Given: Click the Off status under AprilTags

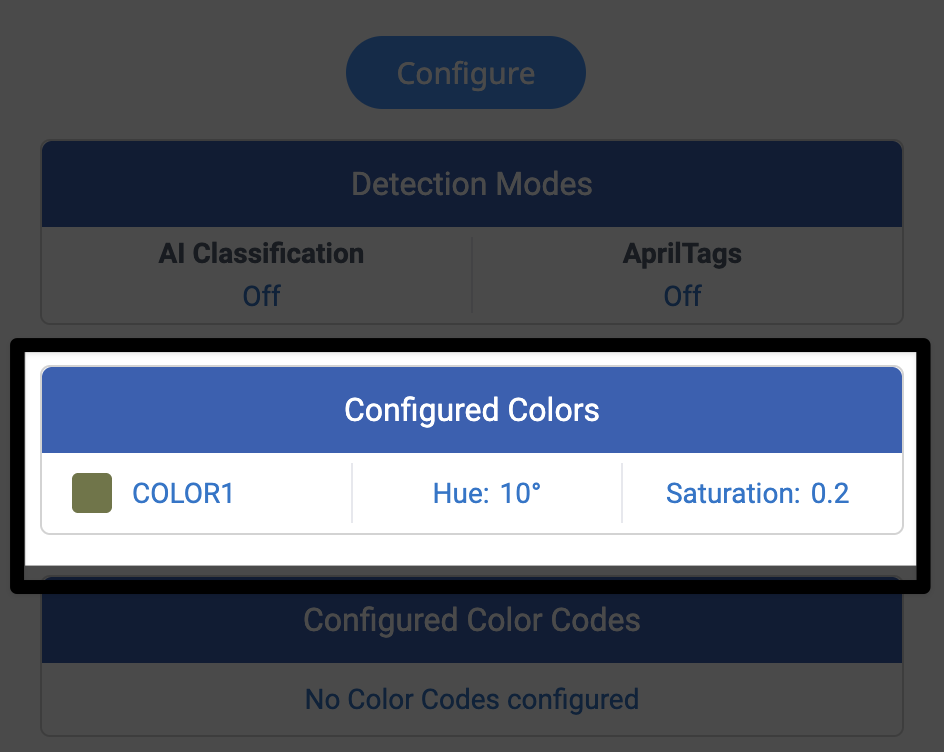Looking at the screenshot, I should tap(682, 296).
